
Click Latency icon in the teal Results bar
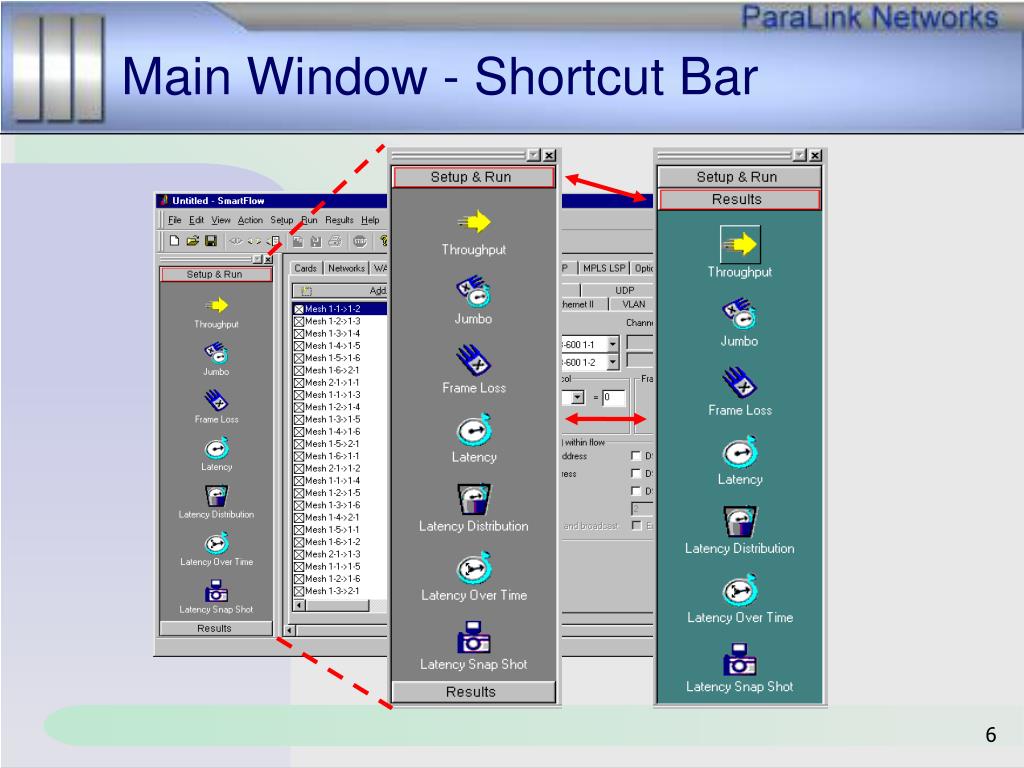pos(740,452)
